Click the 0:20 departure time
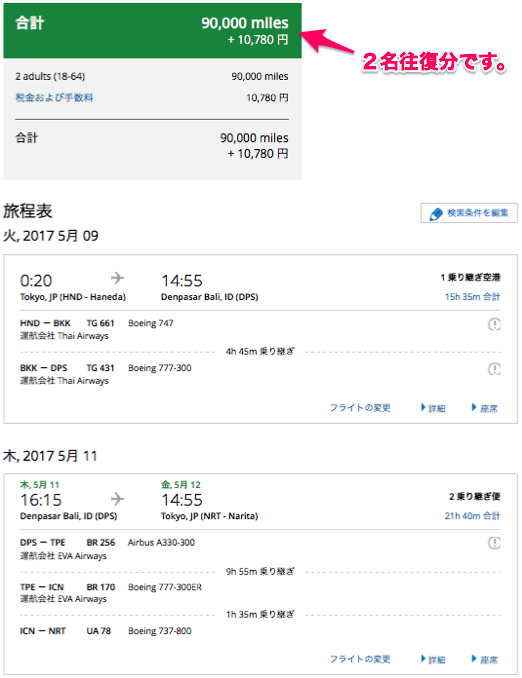522x678 pixels. 36,281
